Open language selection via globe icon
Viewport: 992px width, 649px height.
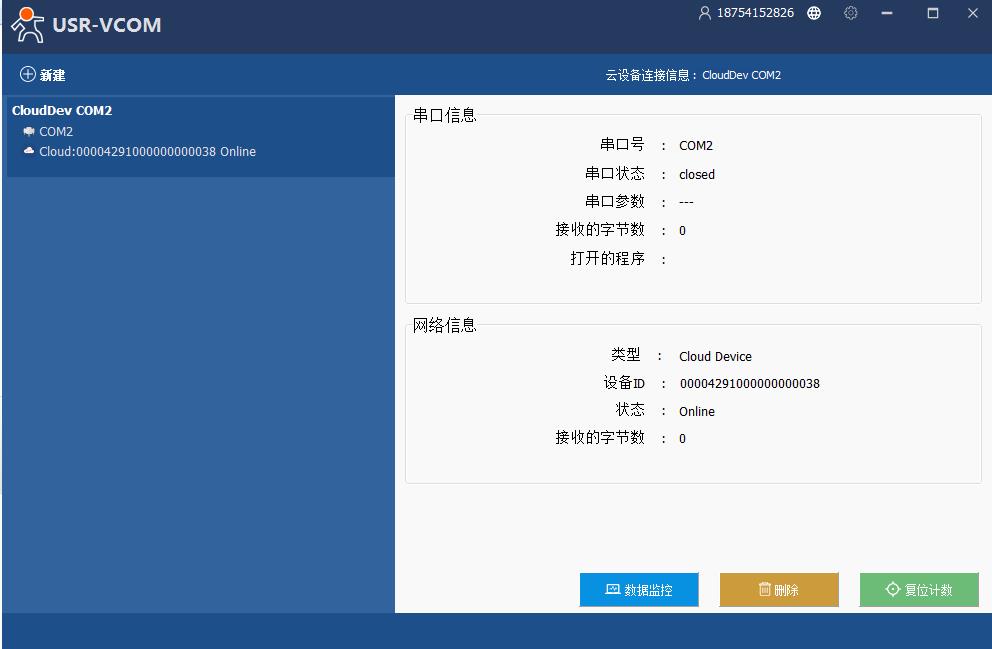[814, 13]
